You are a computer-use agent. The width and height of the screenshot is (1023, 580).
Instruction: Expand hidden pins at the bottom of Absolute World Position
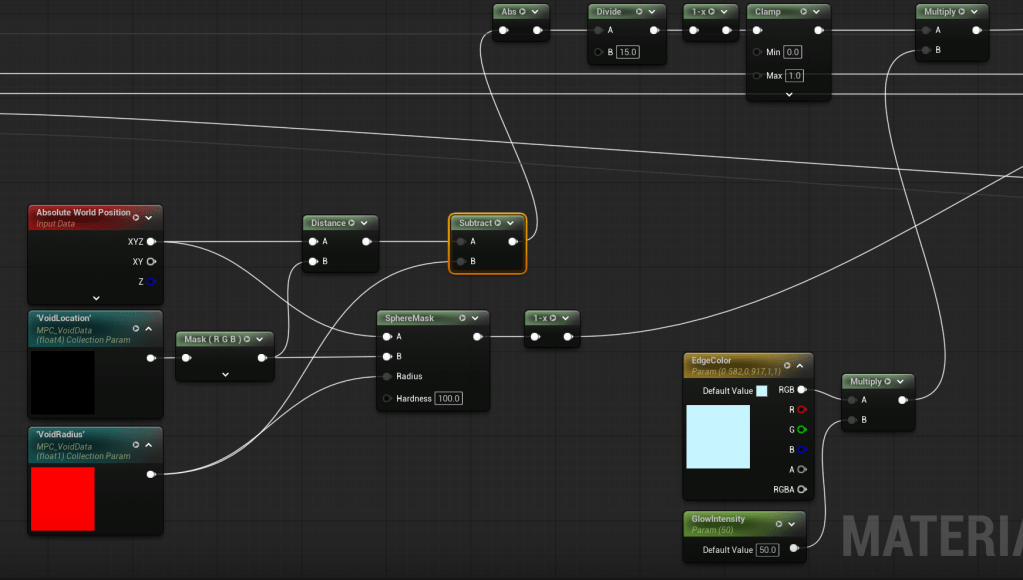coord(96,298)
